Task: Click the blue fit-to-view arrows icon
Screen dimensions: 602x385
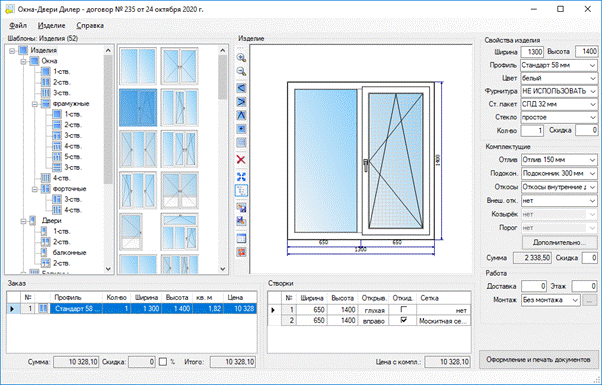Action: tap(241, 177)
